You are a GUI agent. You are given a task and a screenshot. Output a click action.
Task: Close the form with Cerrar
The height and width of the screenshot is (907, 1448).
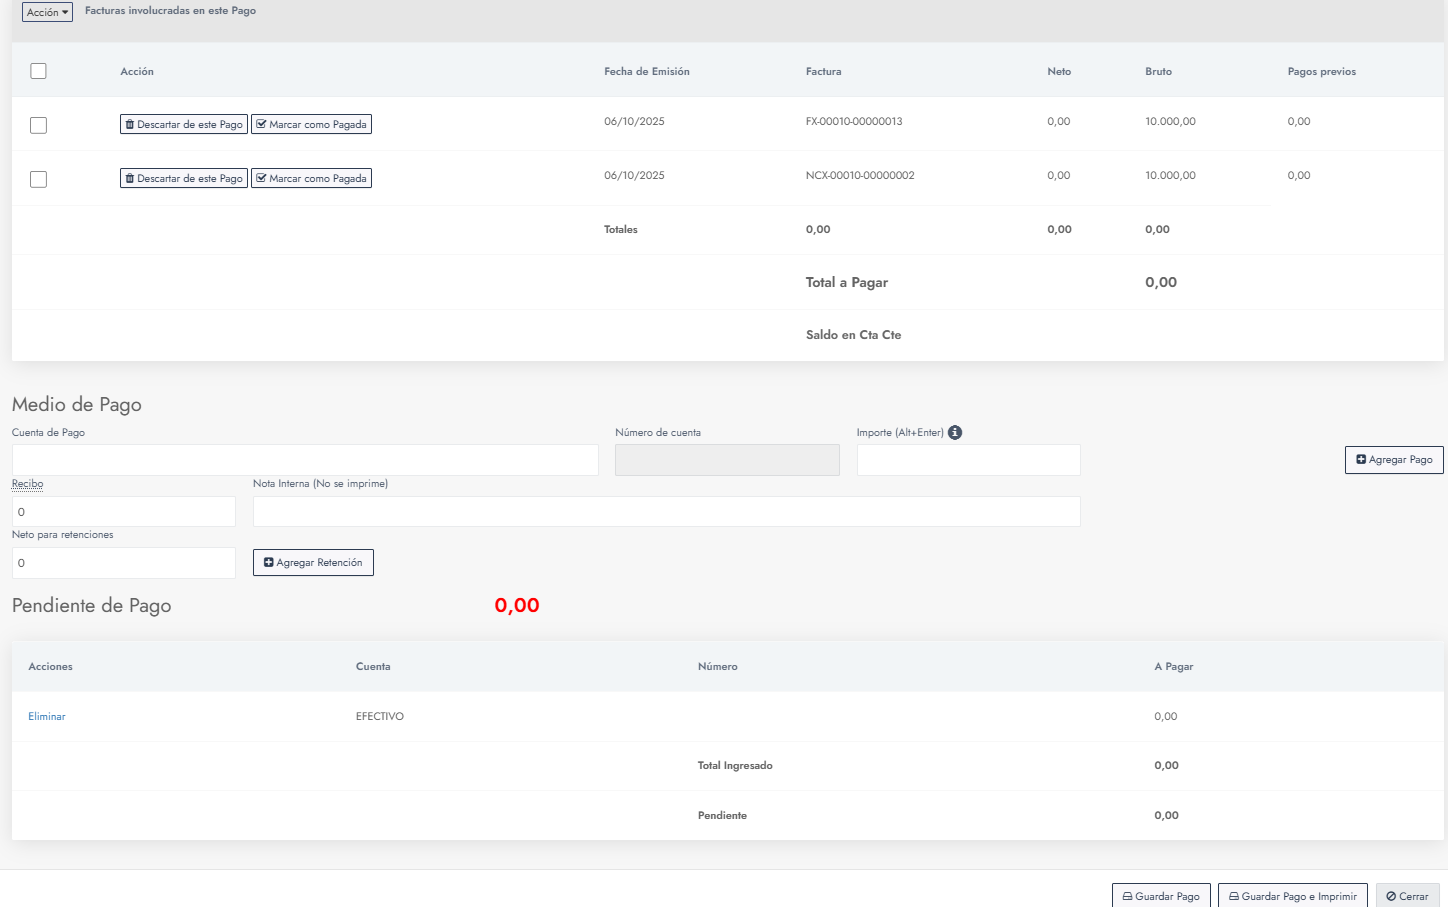coord(1407,896)
